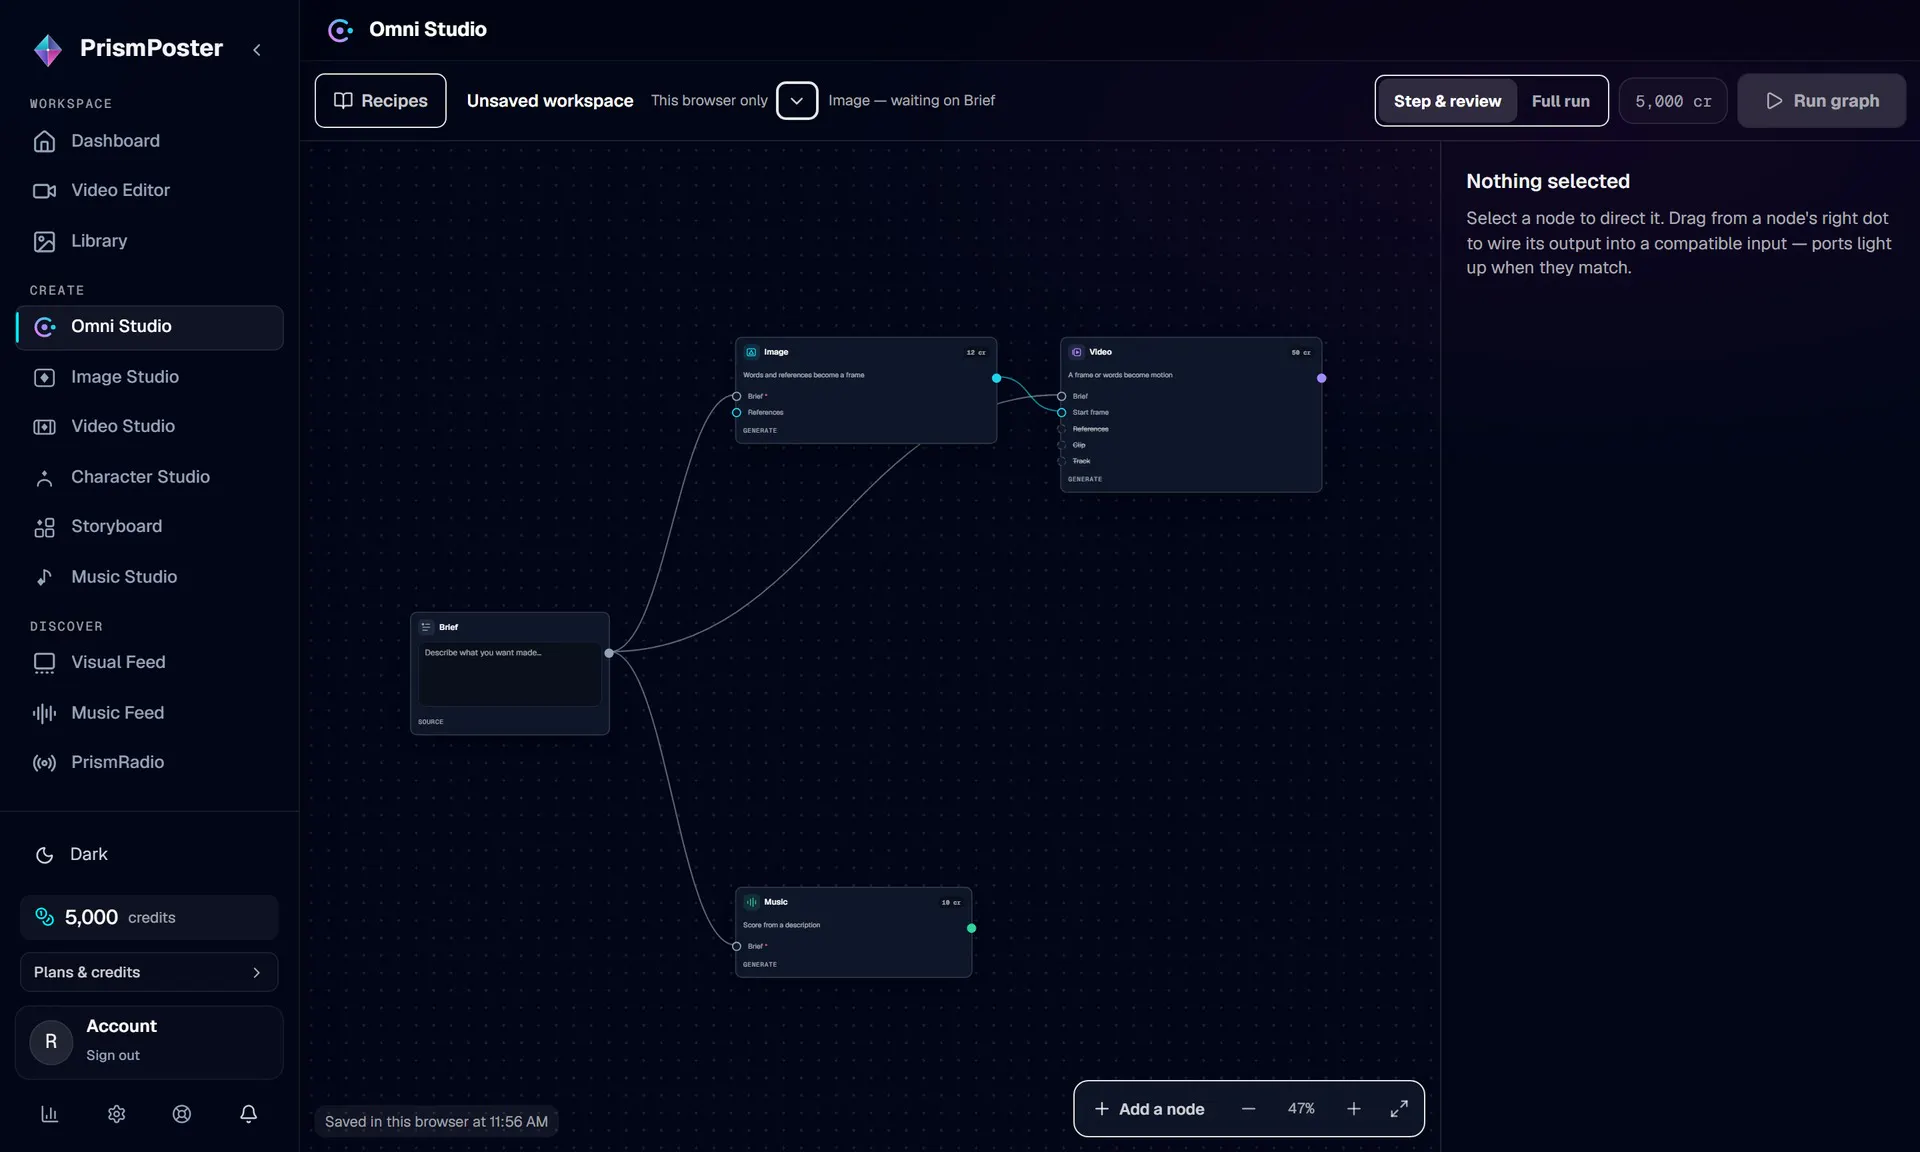Click the 47% zoom level readout
Image resolution: width=1920 pixels, height=1152 pixels.
[1301, 1109]
